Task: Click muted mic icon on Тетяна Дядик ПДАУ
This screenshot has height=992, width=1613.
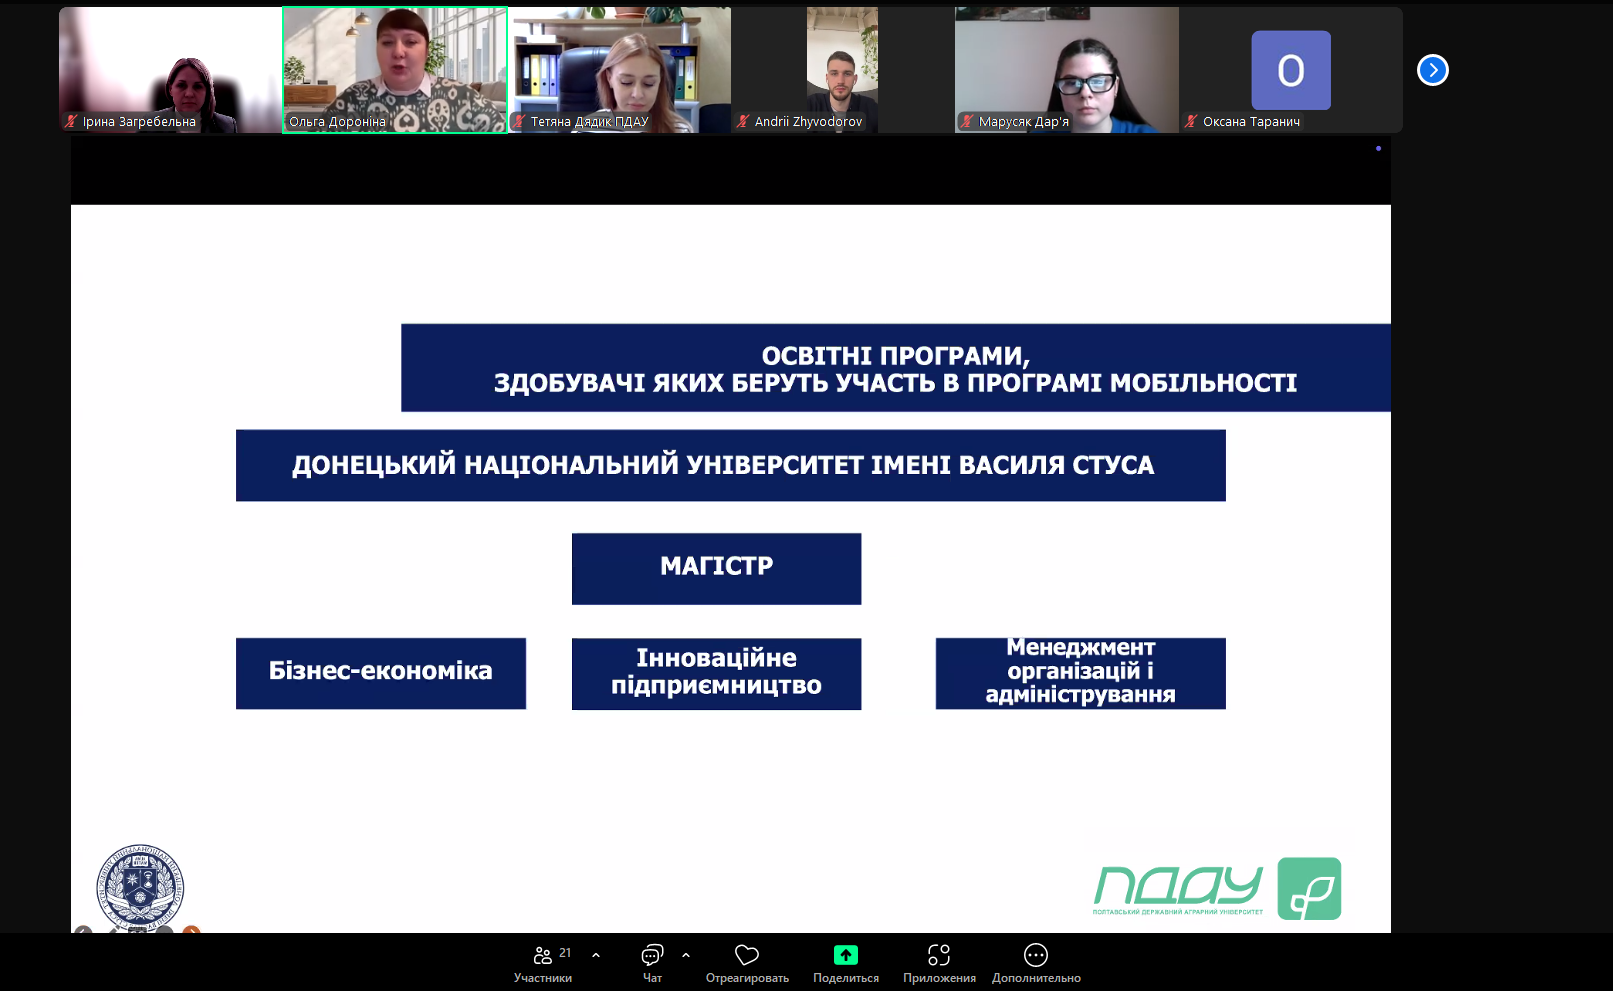Action: 519,122
